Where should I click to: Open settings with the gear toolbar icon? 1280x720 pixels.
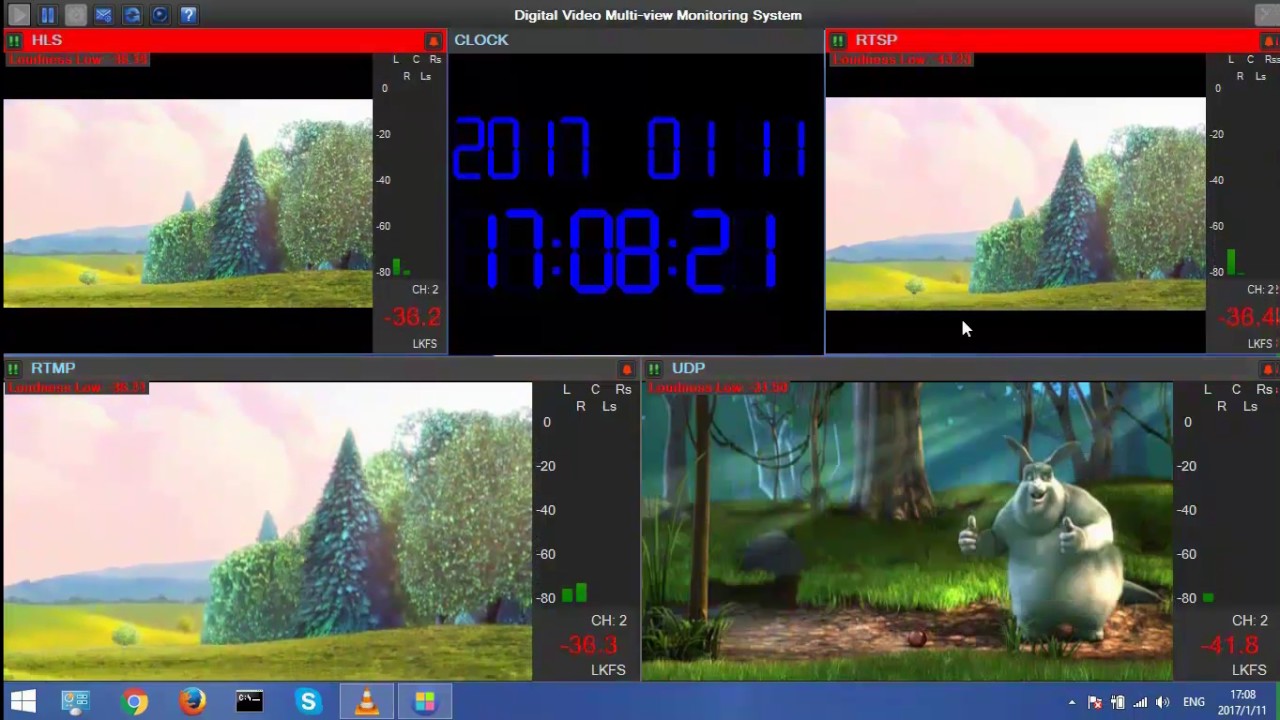76,15
